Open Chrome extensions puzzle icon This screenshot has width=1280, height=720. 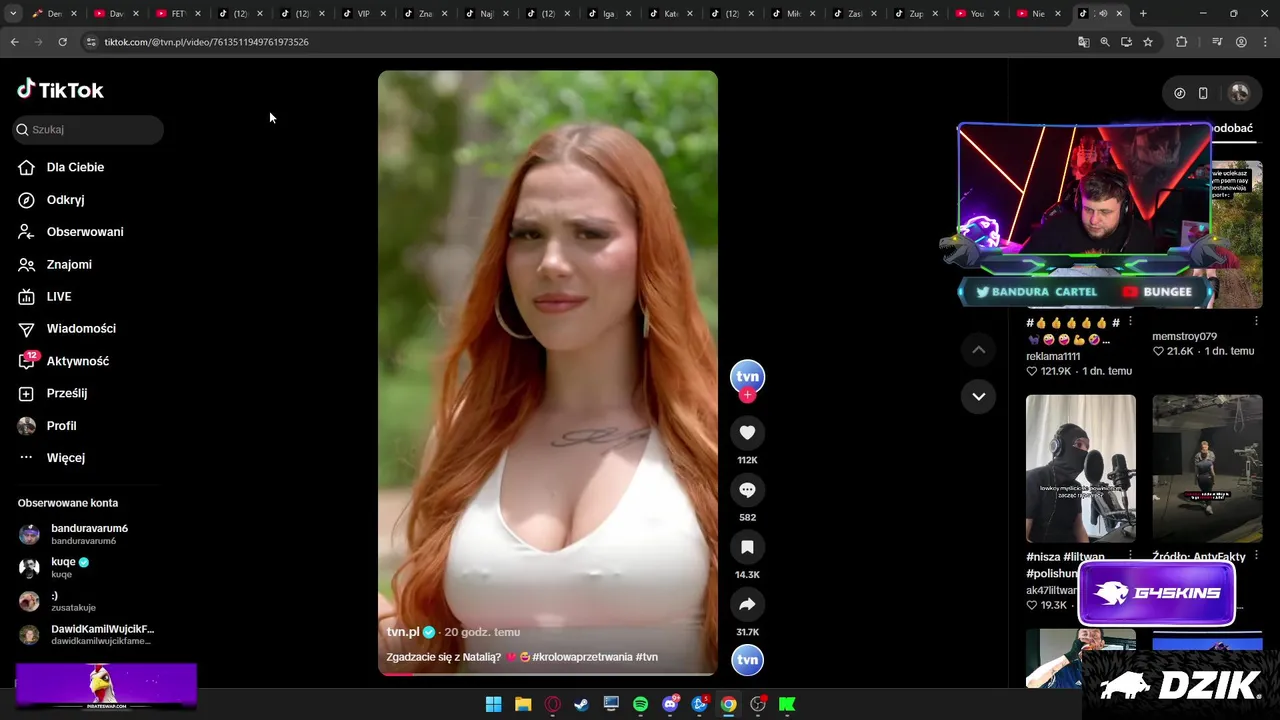tap(1181, 42)
